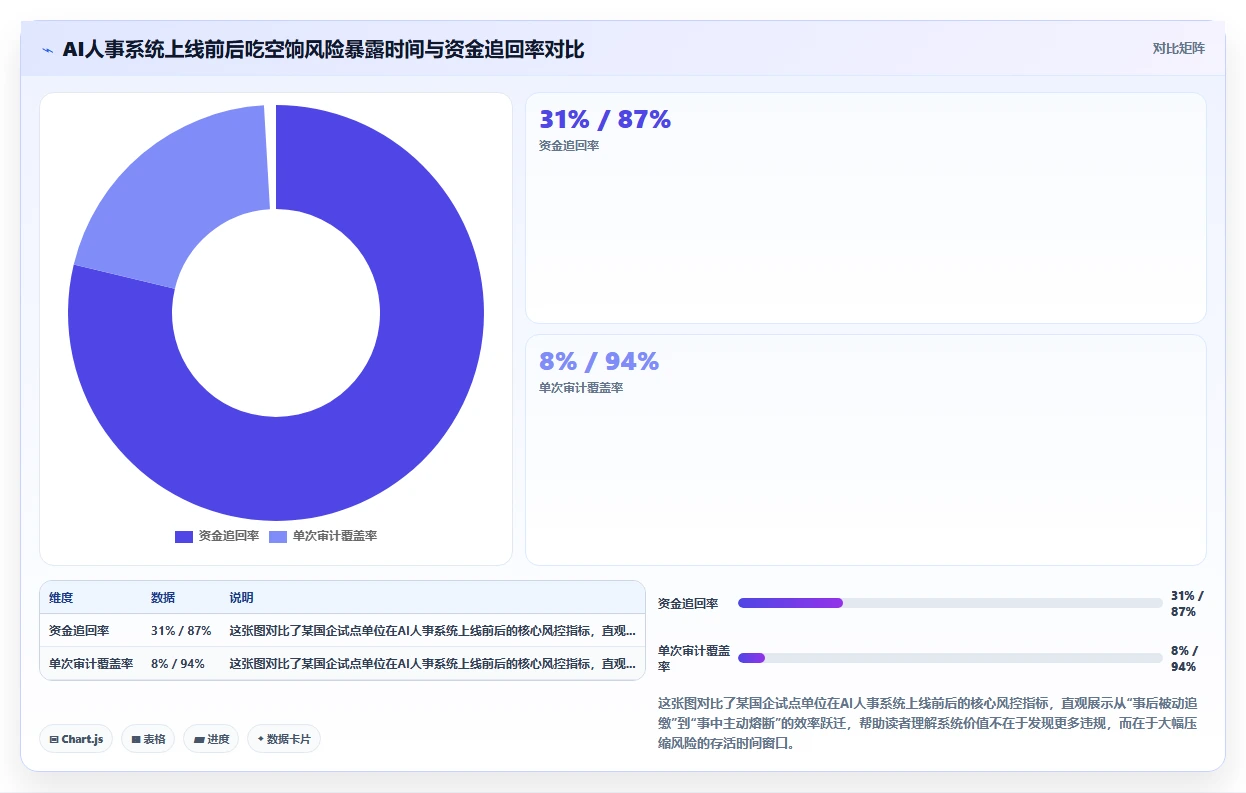Select the 单次审计覆盖率 table row cell
Viewport: 1246px width, 793px height.
click(91, 664)
